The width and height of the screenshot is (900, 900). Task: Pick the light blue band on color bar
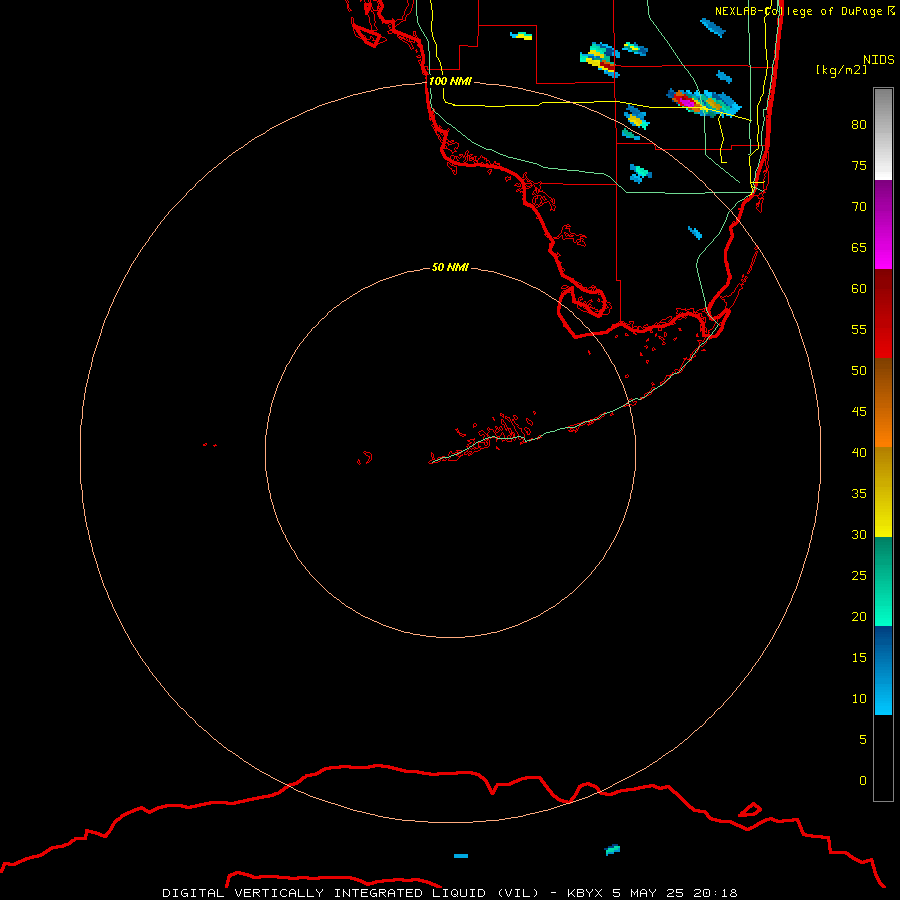pos(883,670)
